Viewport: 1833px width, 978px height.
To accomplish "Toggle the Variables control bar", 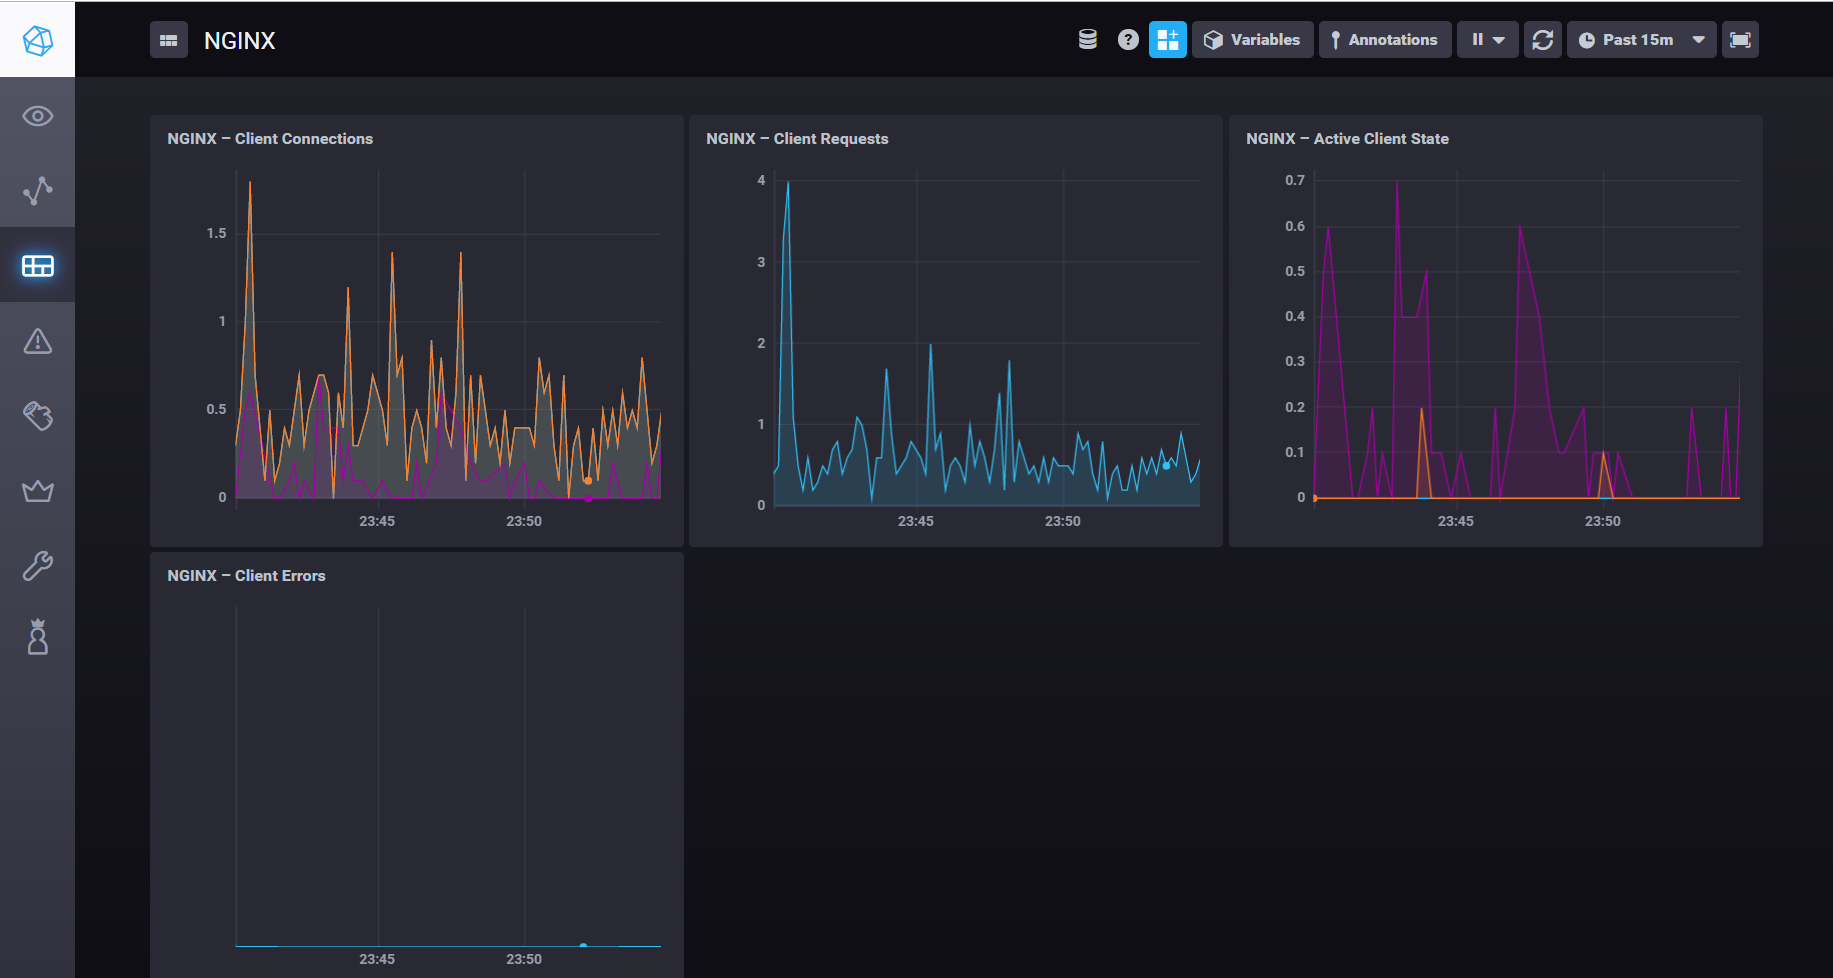I will [x=1252, y=40].
